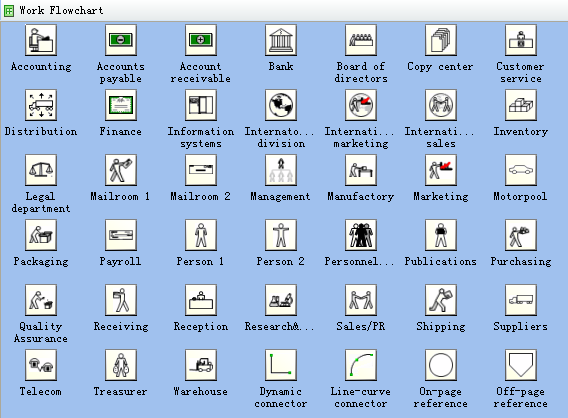The image size is (568, 418).
Task: Click the 'Management' label text
Action: point(281,197)
